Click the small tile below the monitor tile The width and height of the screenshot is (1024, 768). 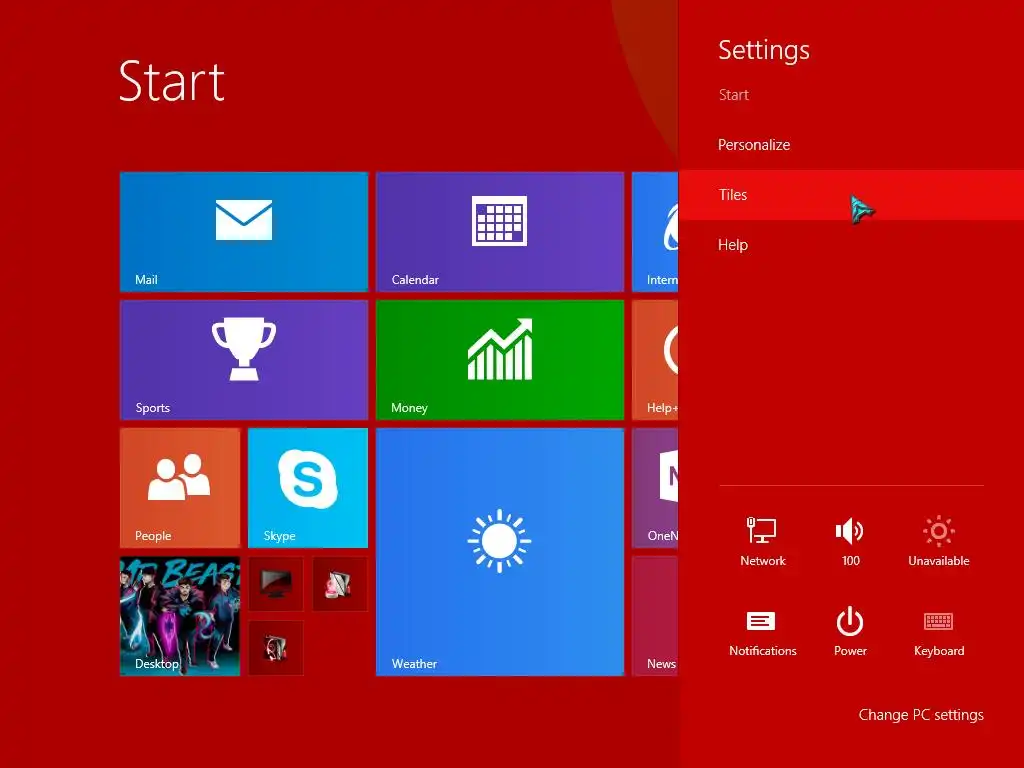(276, 648)
